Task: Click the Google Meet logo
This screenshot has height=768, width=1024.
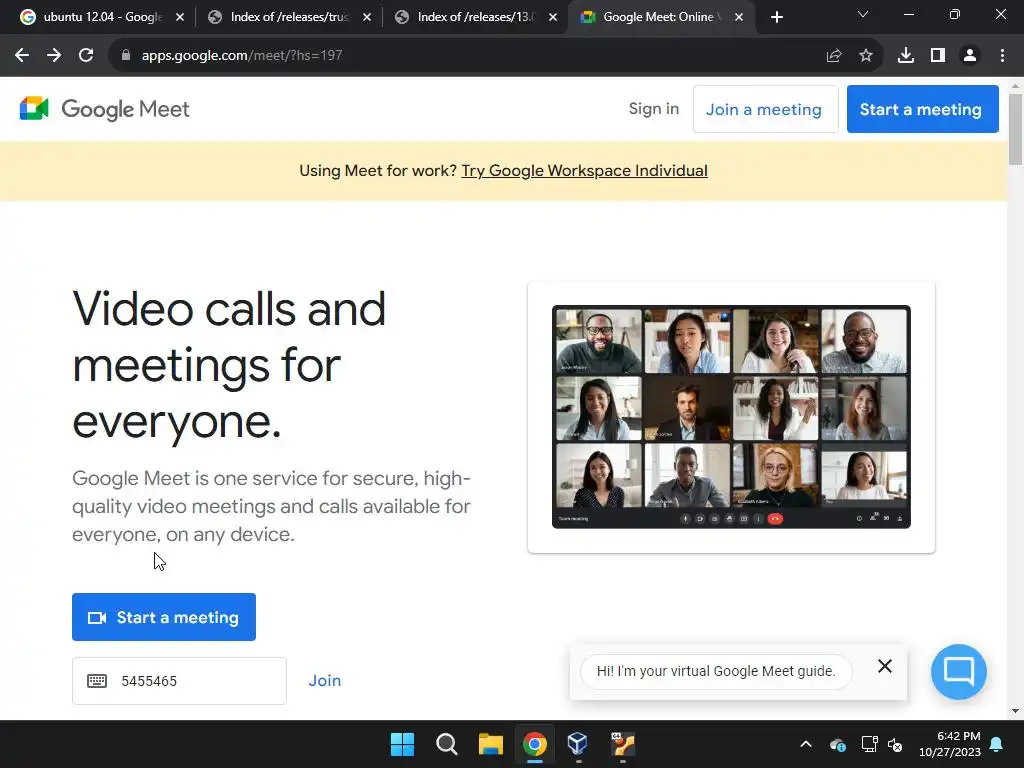Action: (104, 109)
